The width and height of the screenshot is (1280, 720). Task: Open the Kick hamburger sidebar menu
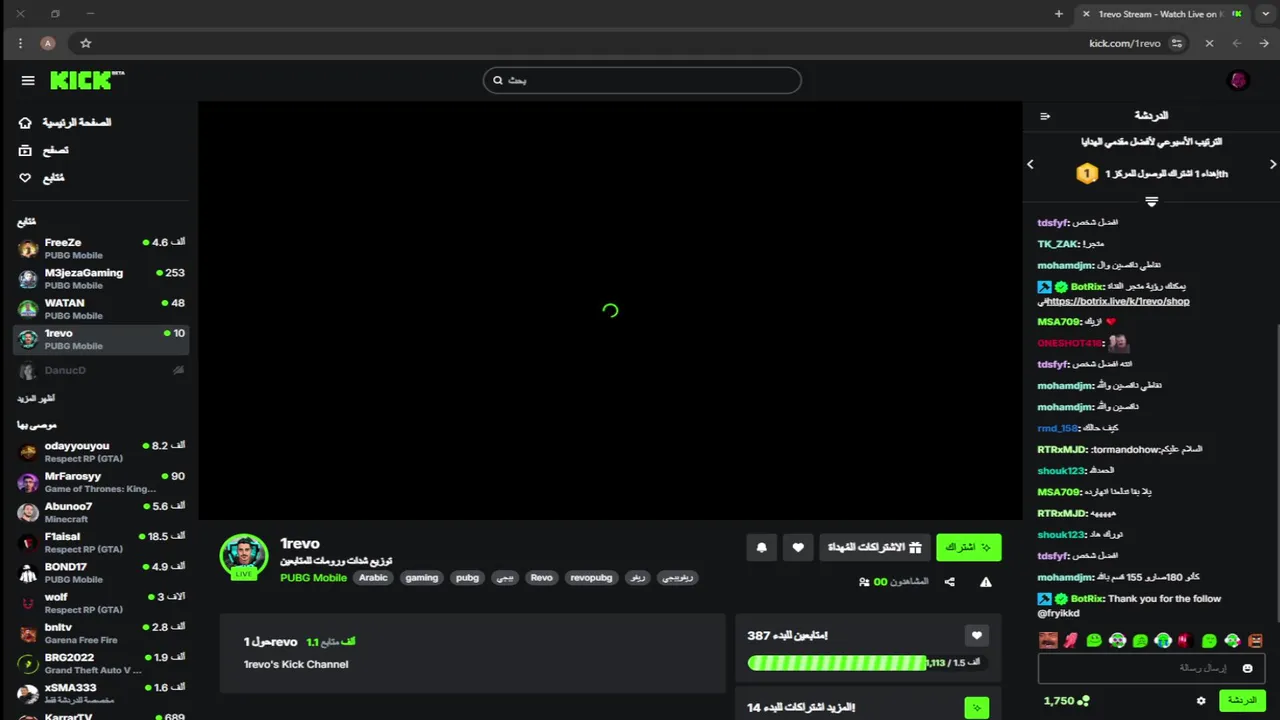point(28,80)
